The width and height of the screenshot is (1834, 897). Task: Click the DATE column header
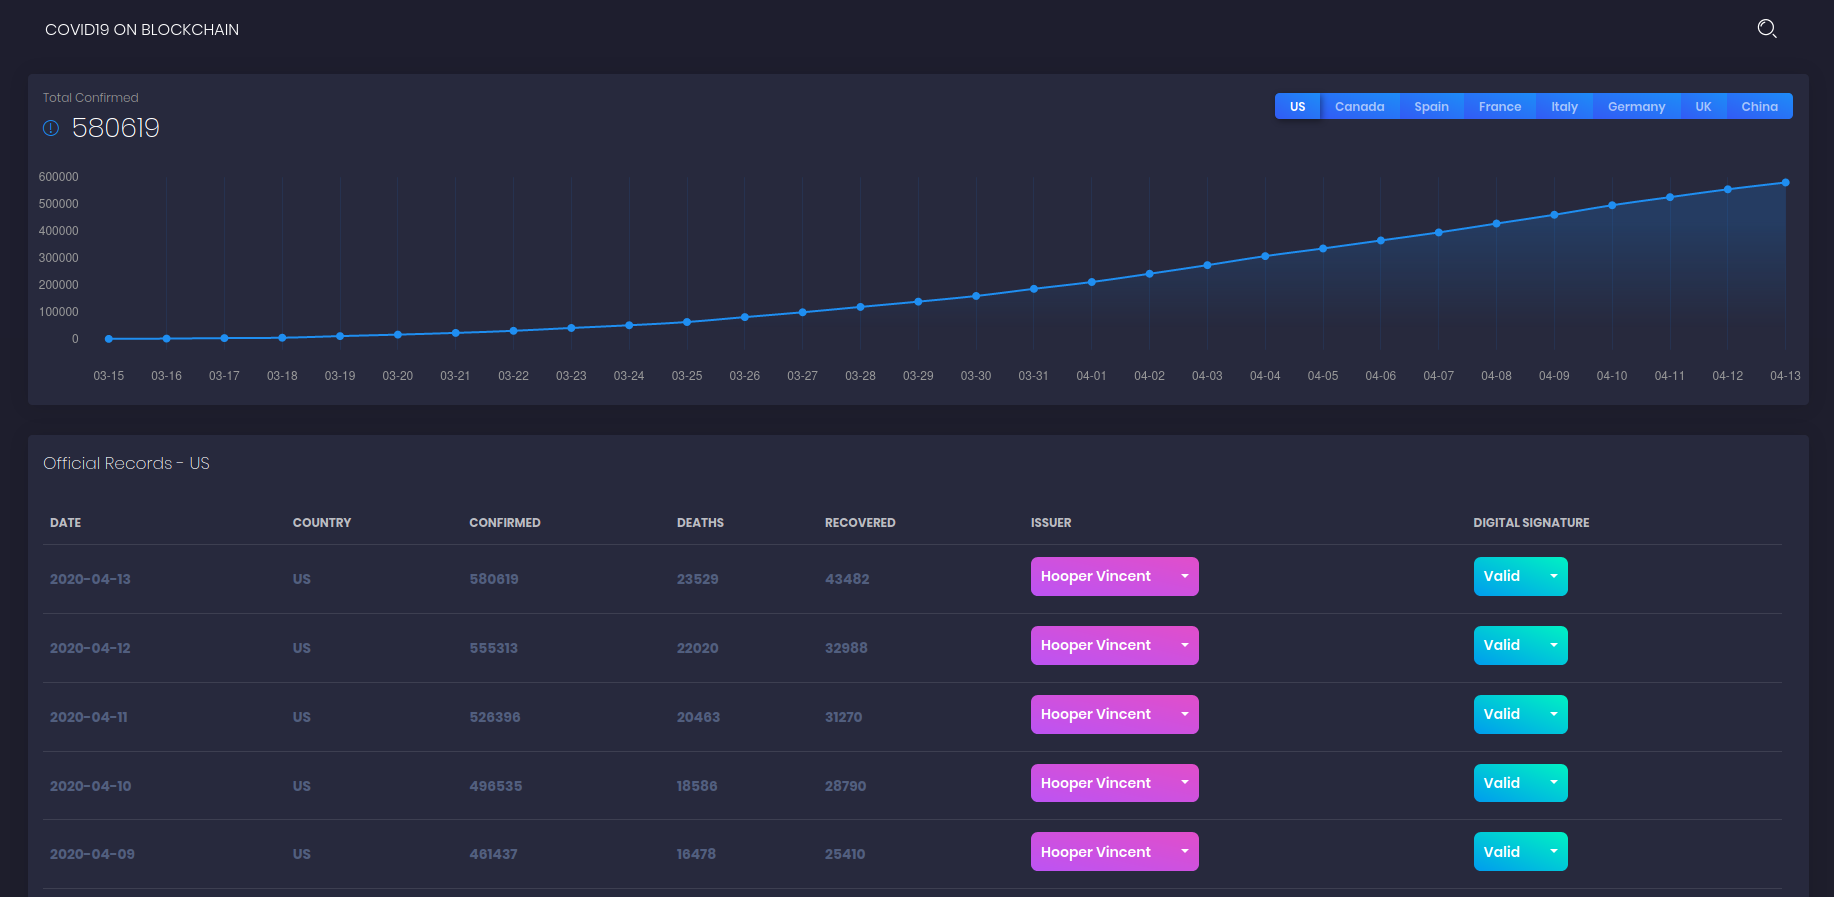[x=66, y=523]
